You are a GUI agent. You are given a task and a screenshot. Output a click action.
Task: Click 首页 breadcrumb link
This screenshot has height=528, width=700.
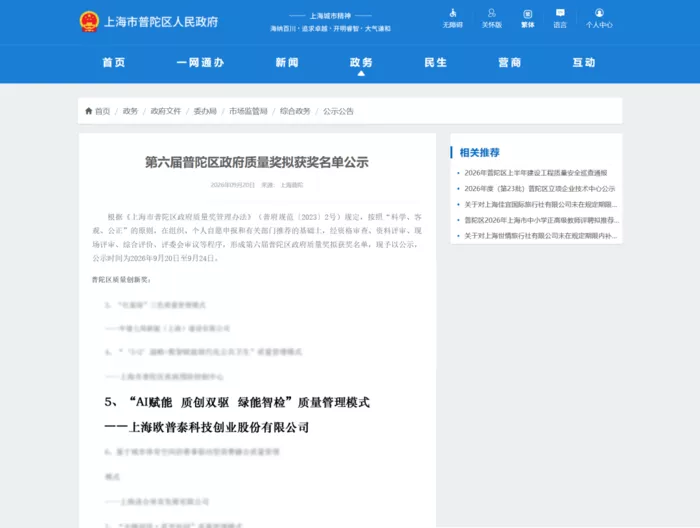pos(102,111)
